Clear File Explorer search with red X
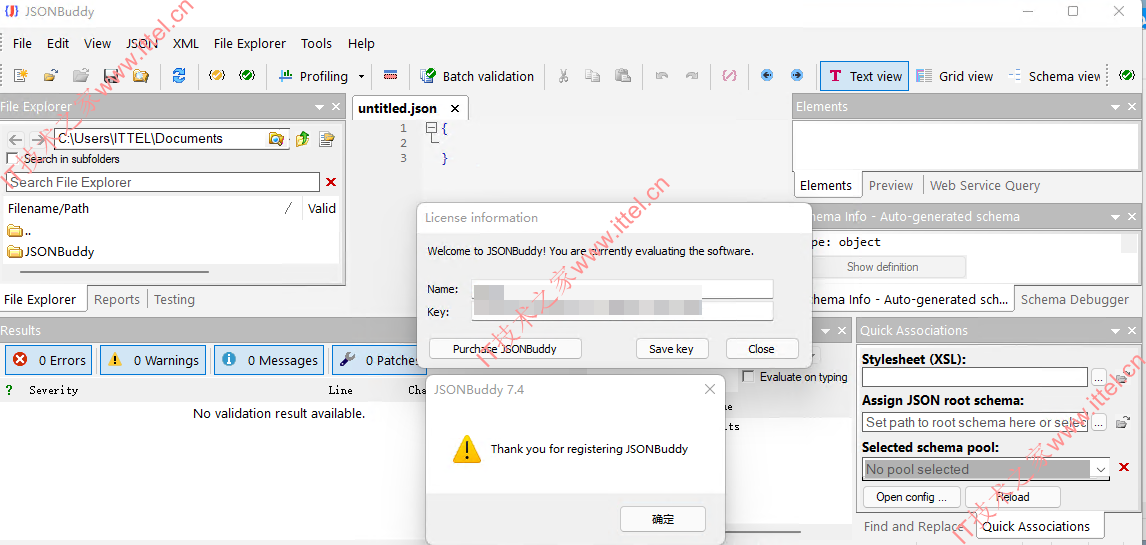This screenshot has height=545, width=1146. (x=331, y=182)
